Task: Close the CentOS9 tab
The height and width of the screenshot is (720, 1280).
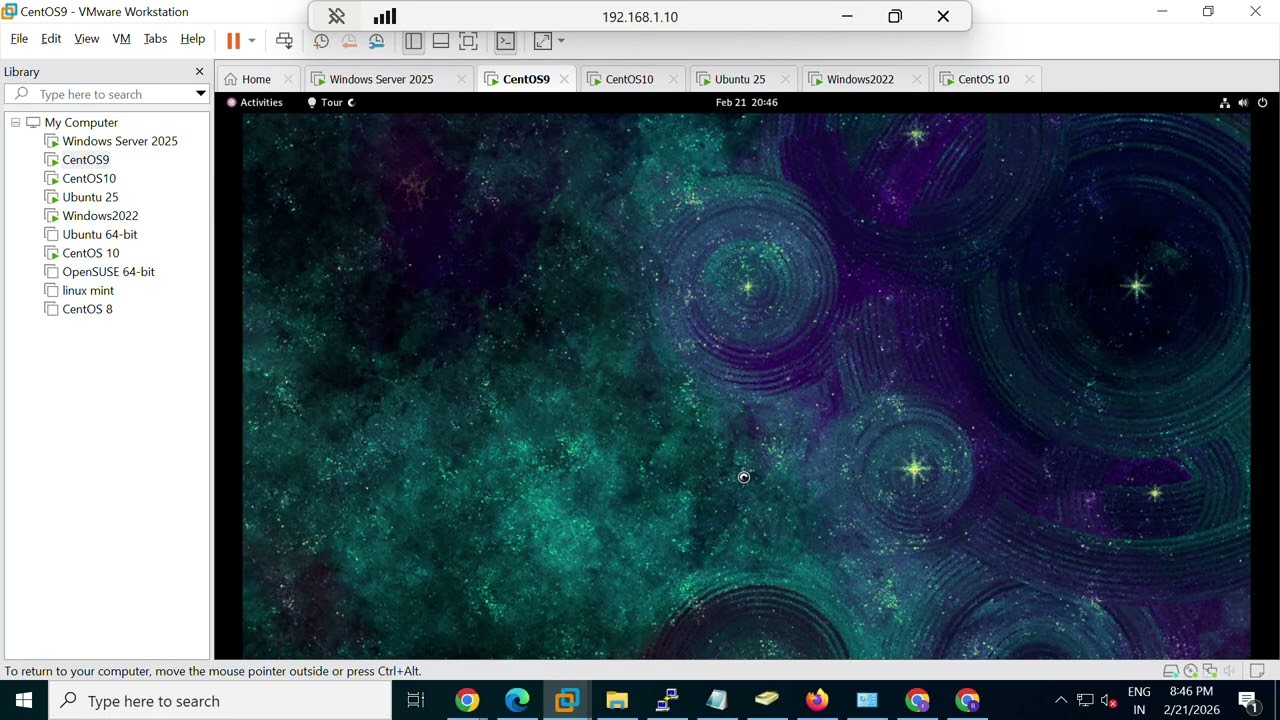Action: [564, 79]
